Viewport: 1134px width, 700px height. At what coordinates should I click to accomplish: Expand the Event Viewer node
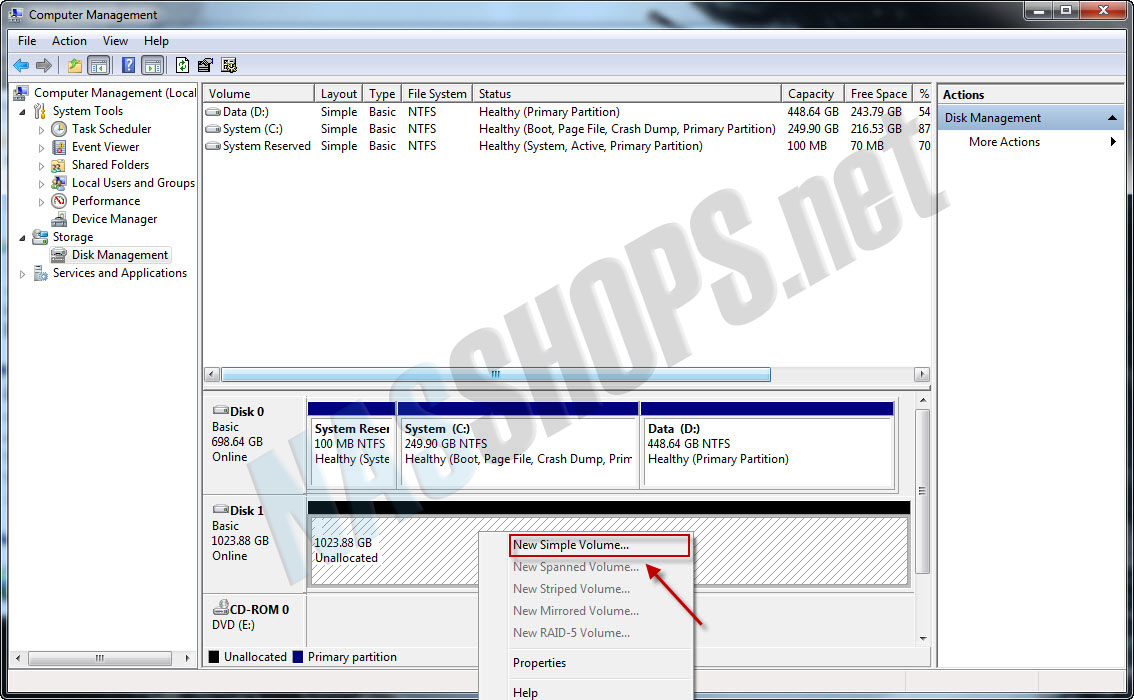41,148
